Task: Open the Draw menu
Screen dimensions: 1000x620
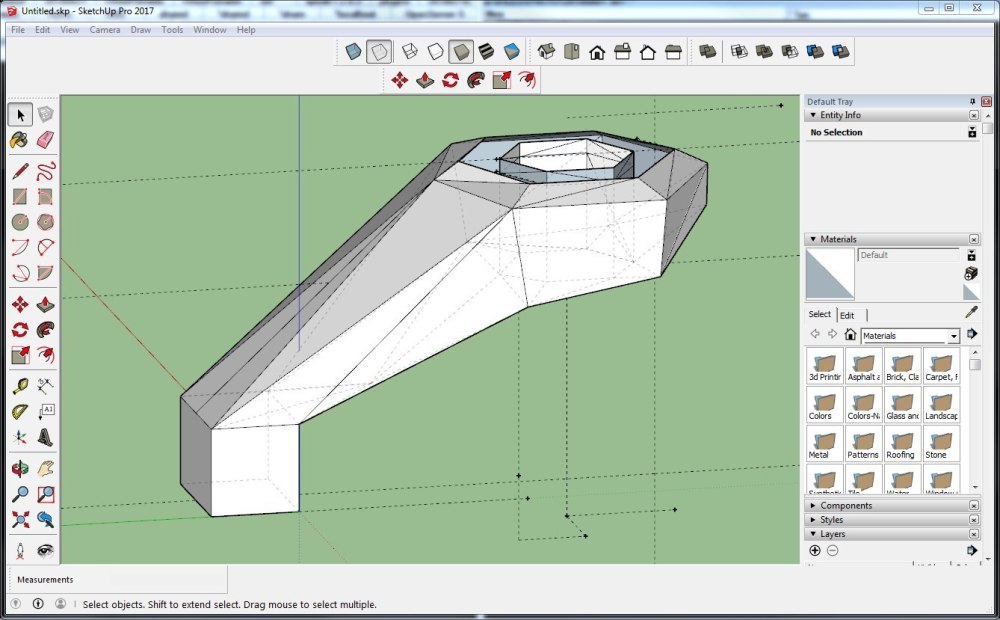Action: point(140,29)
